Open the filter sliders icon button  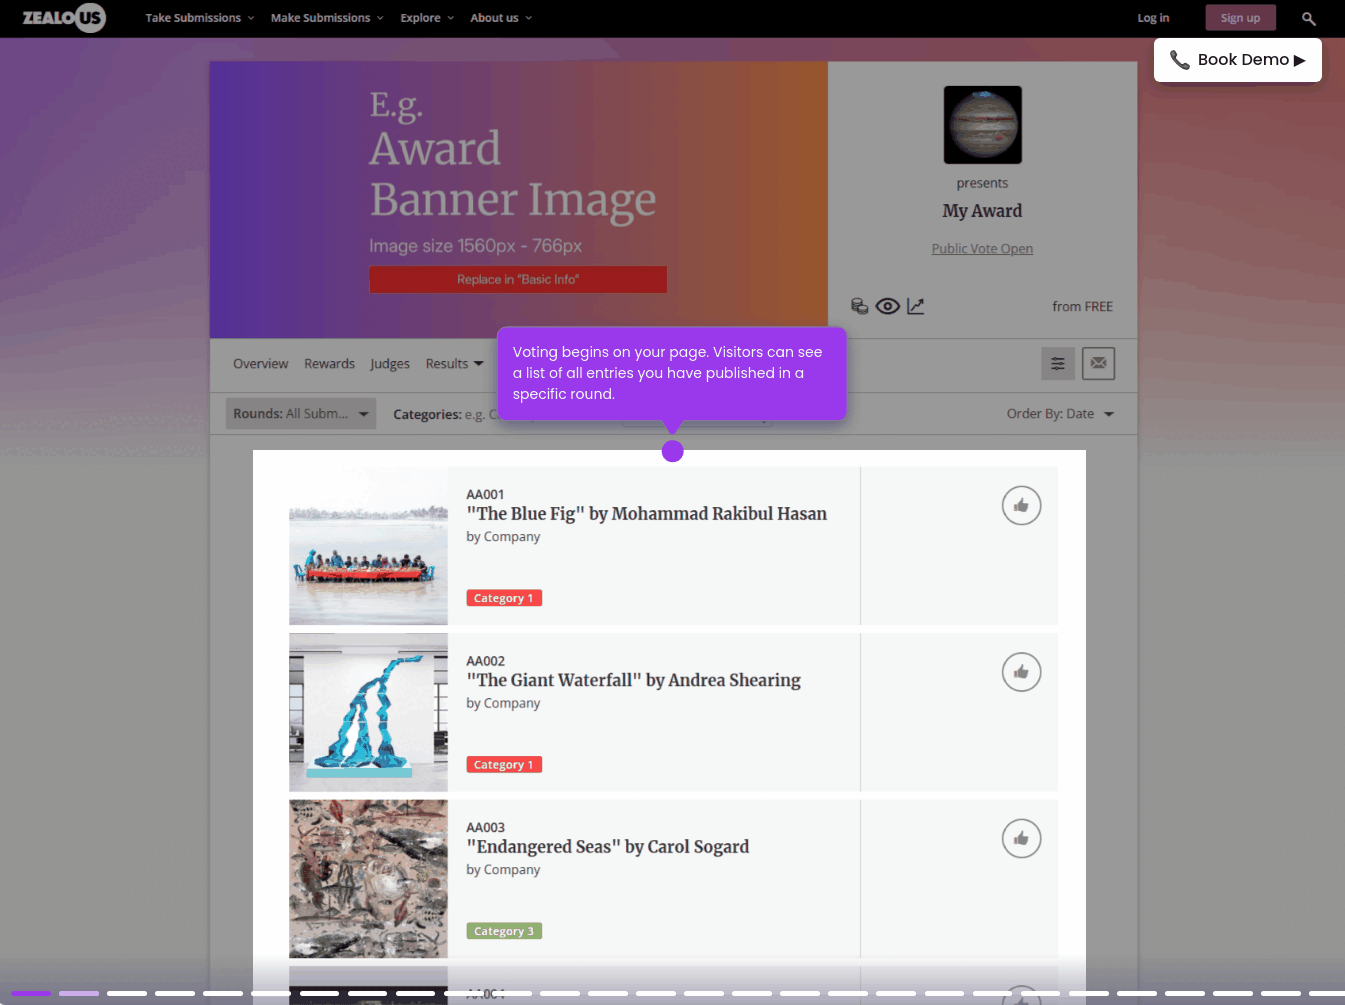1057,364
